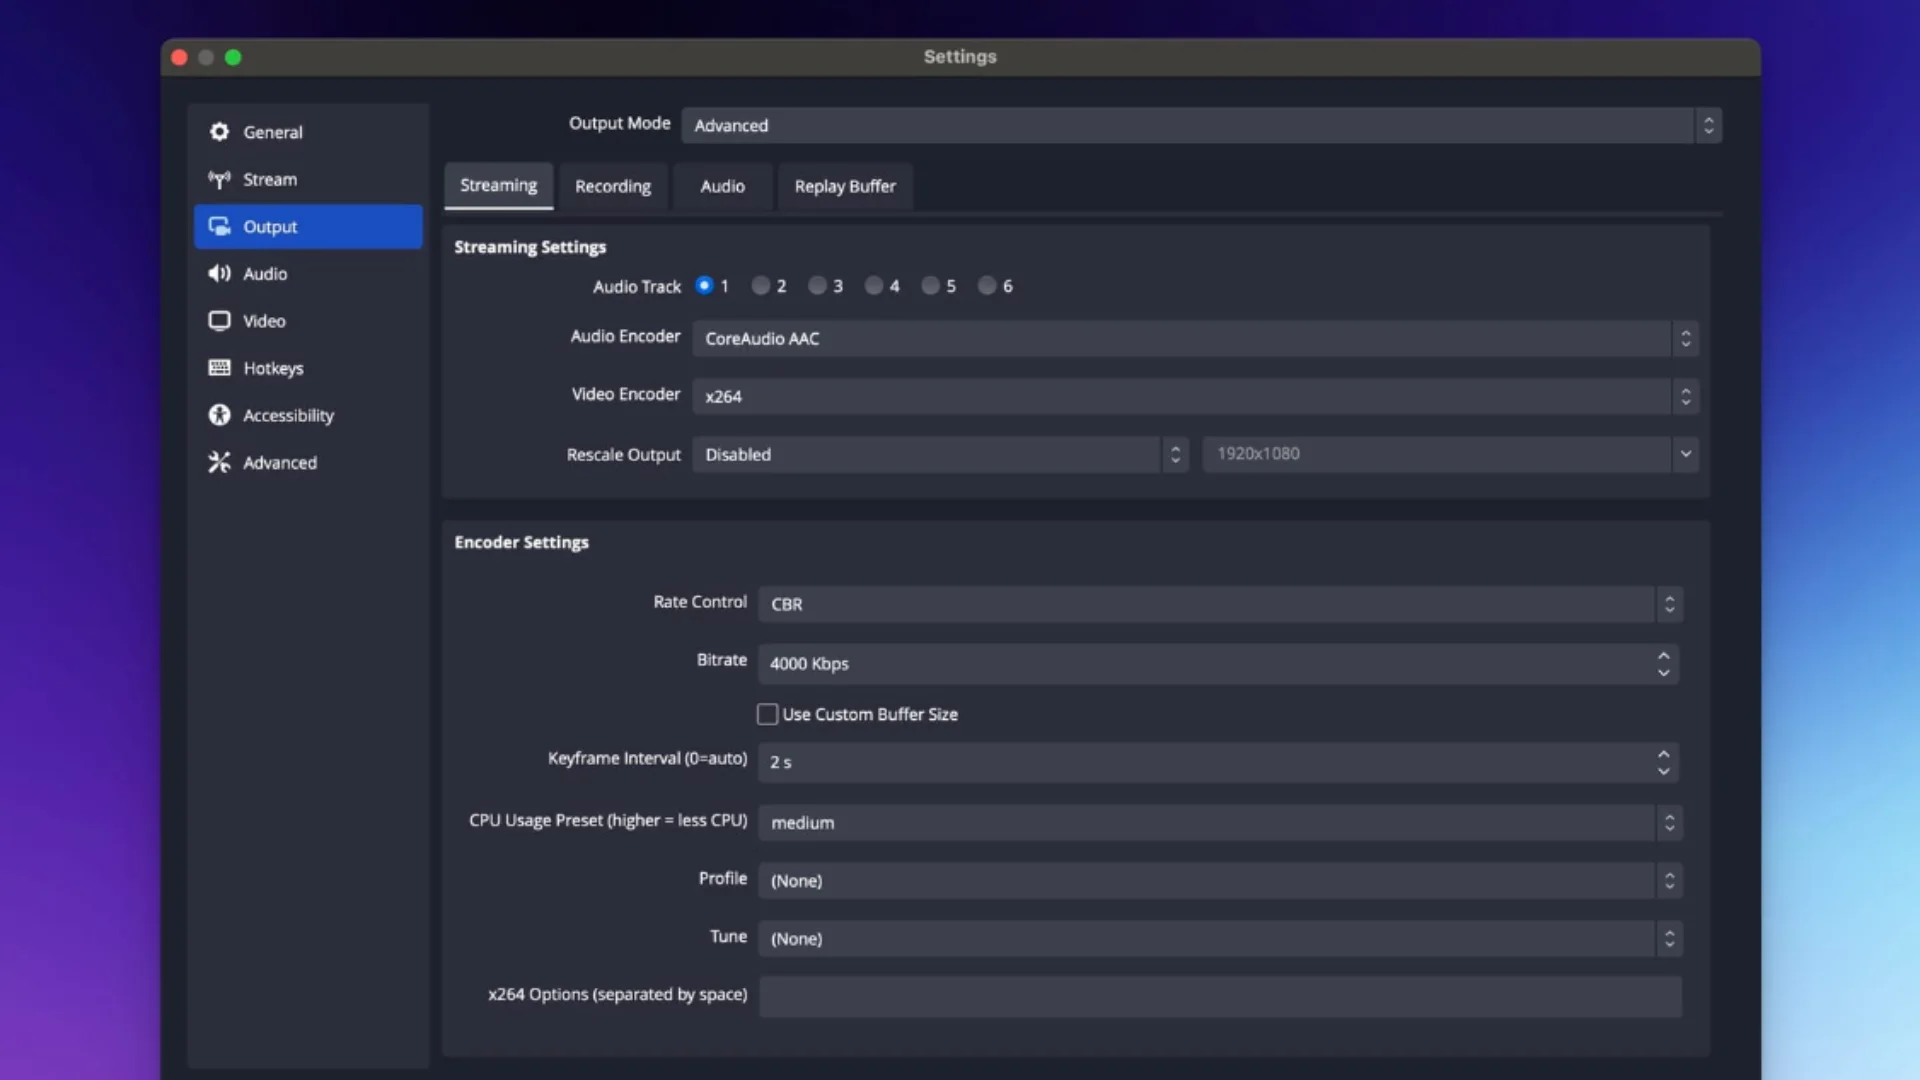Click the Stream antenna icon
The image size is (1920, 1080).
coord(219,179)
